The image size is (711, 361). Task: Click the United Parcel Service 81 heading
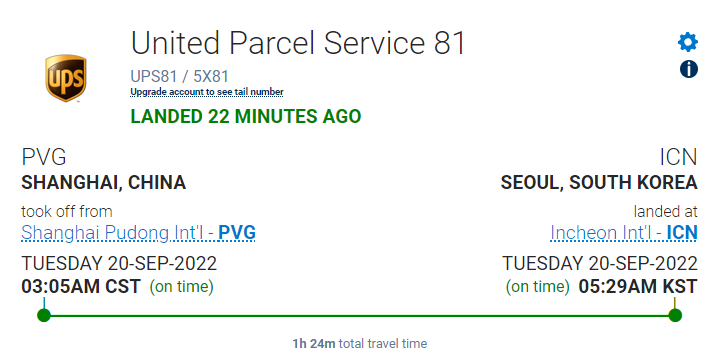click(298, 43)
